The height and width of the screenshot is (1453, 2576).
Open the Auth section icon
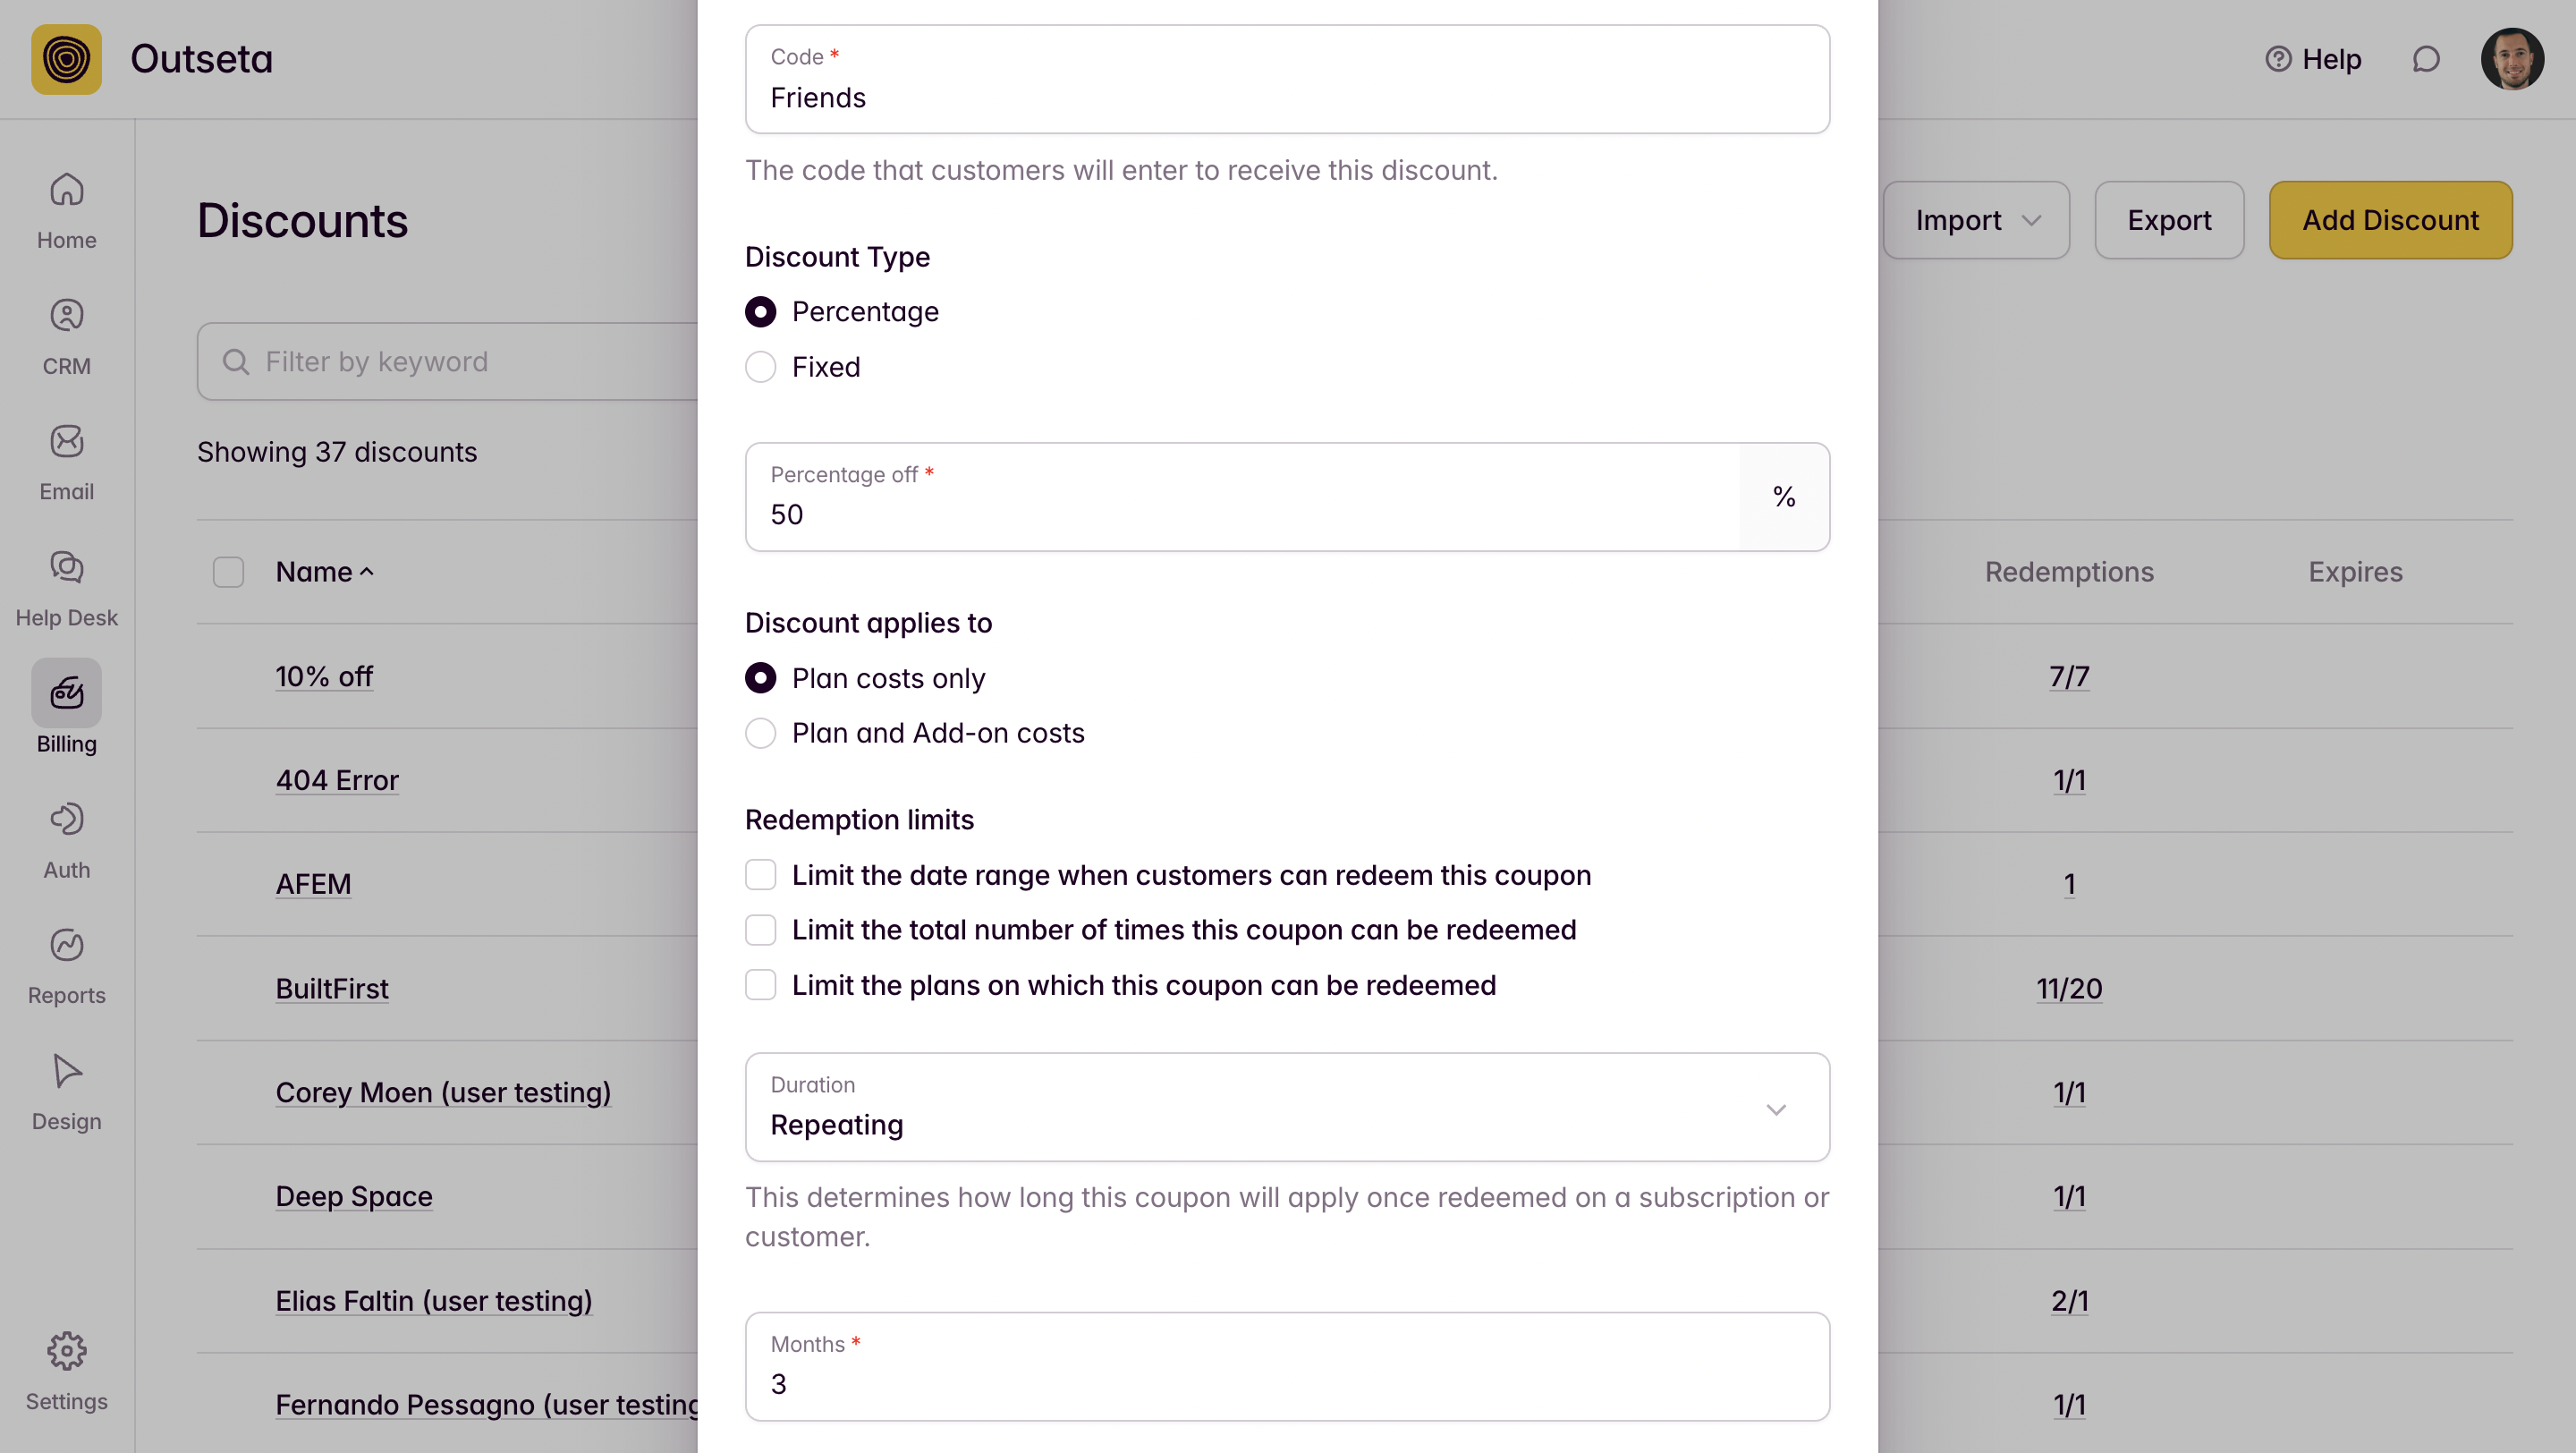(66, 820)
